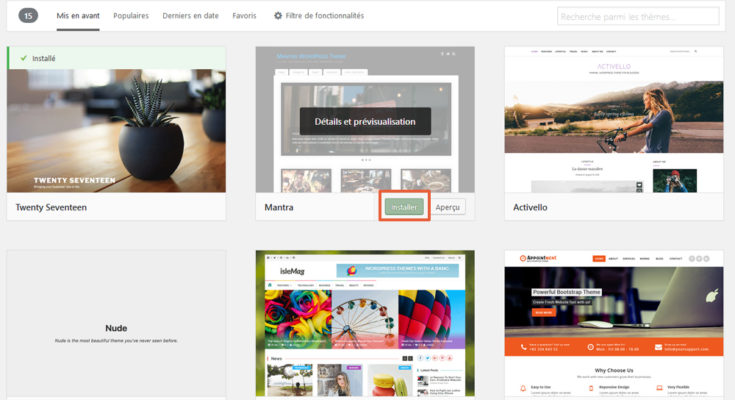Viewport: 735px width, 400px height.
Task: Click the Mantra theme name
Action: click(x=279, y=207)
